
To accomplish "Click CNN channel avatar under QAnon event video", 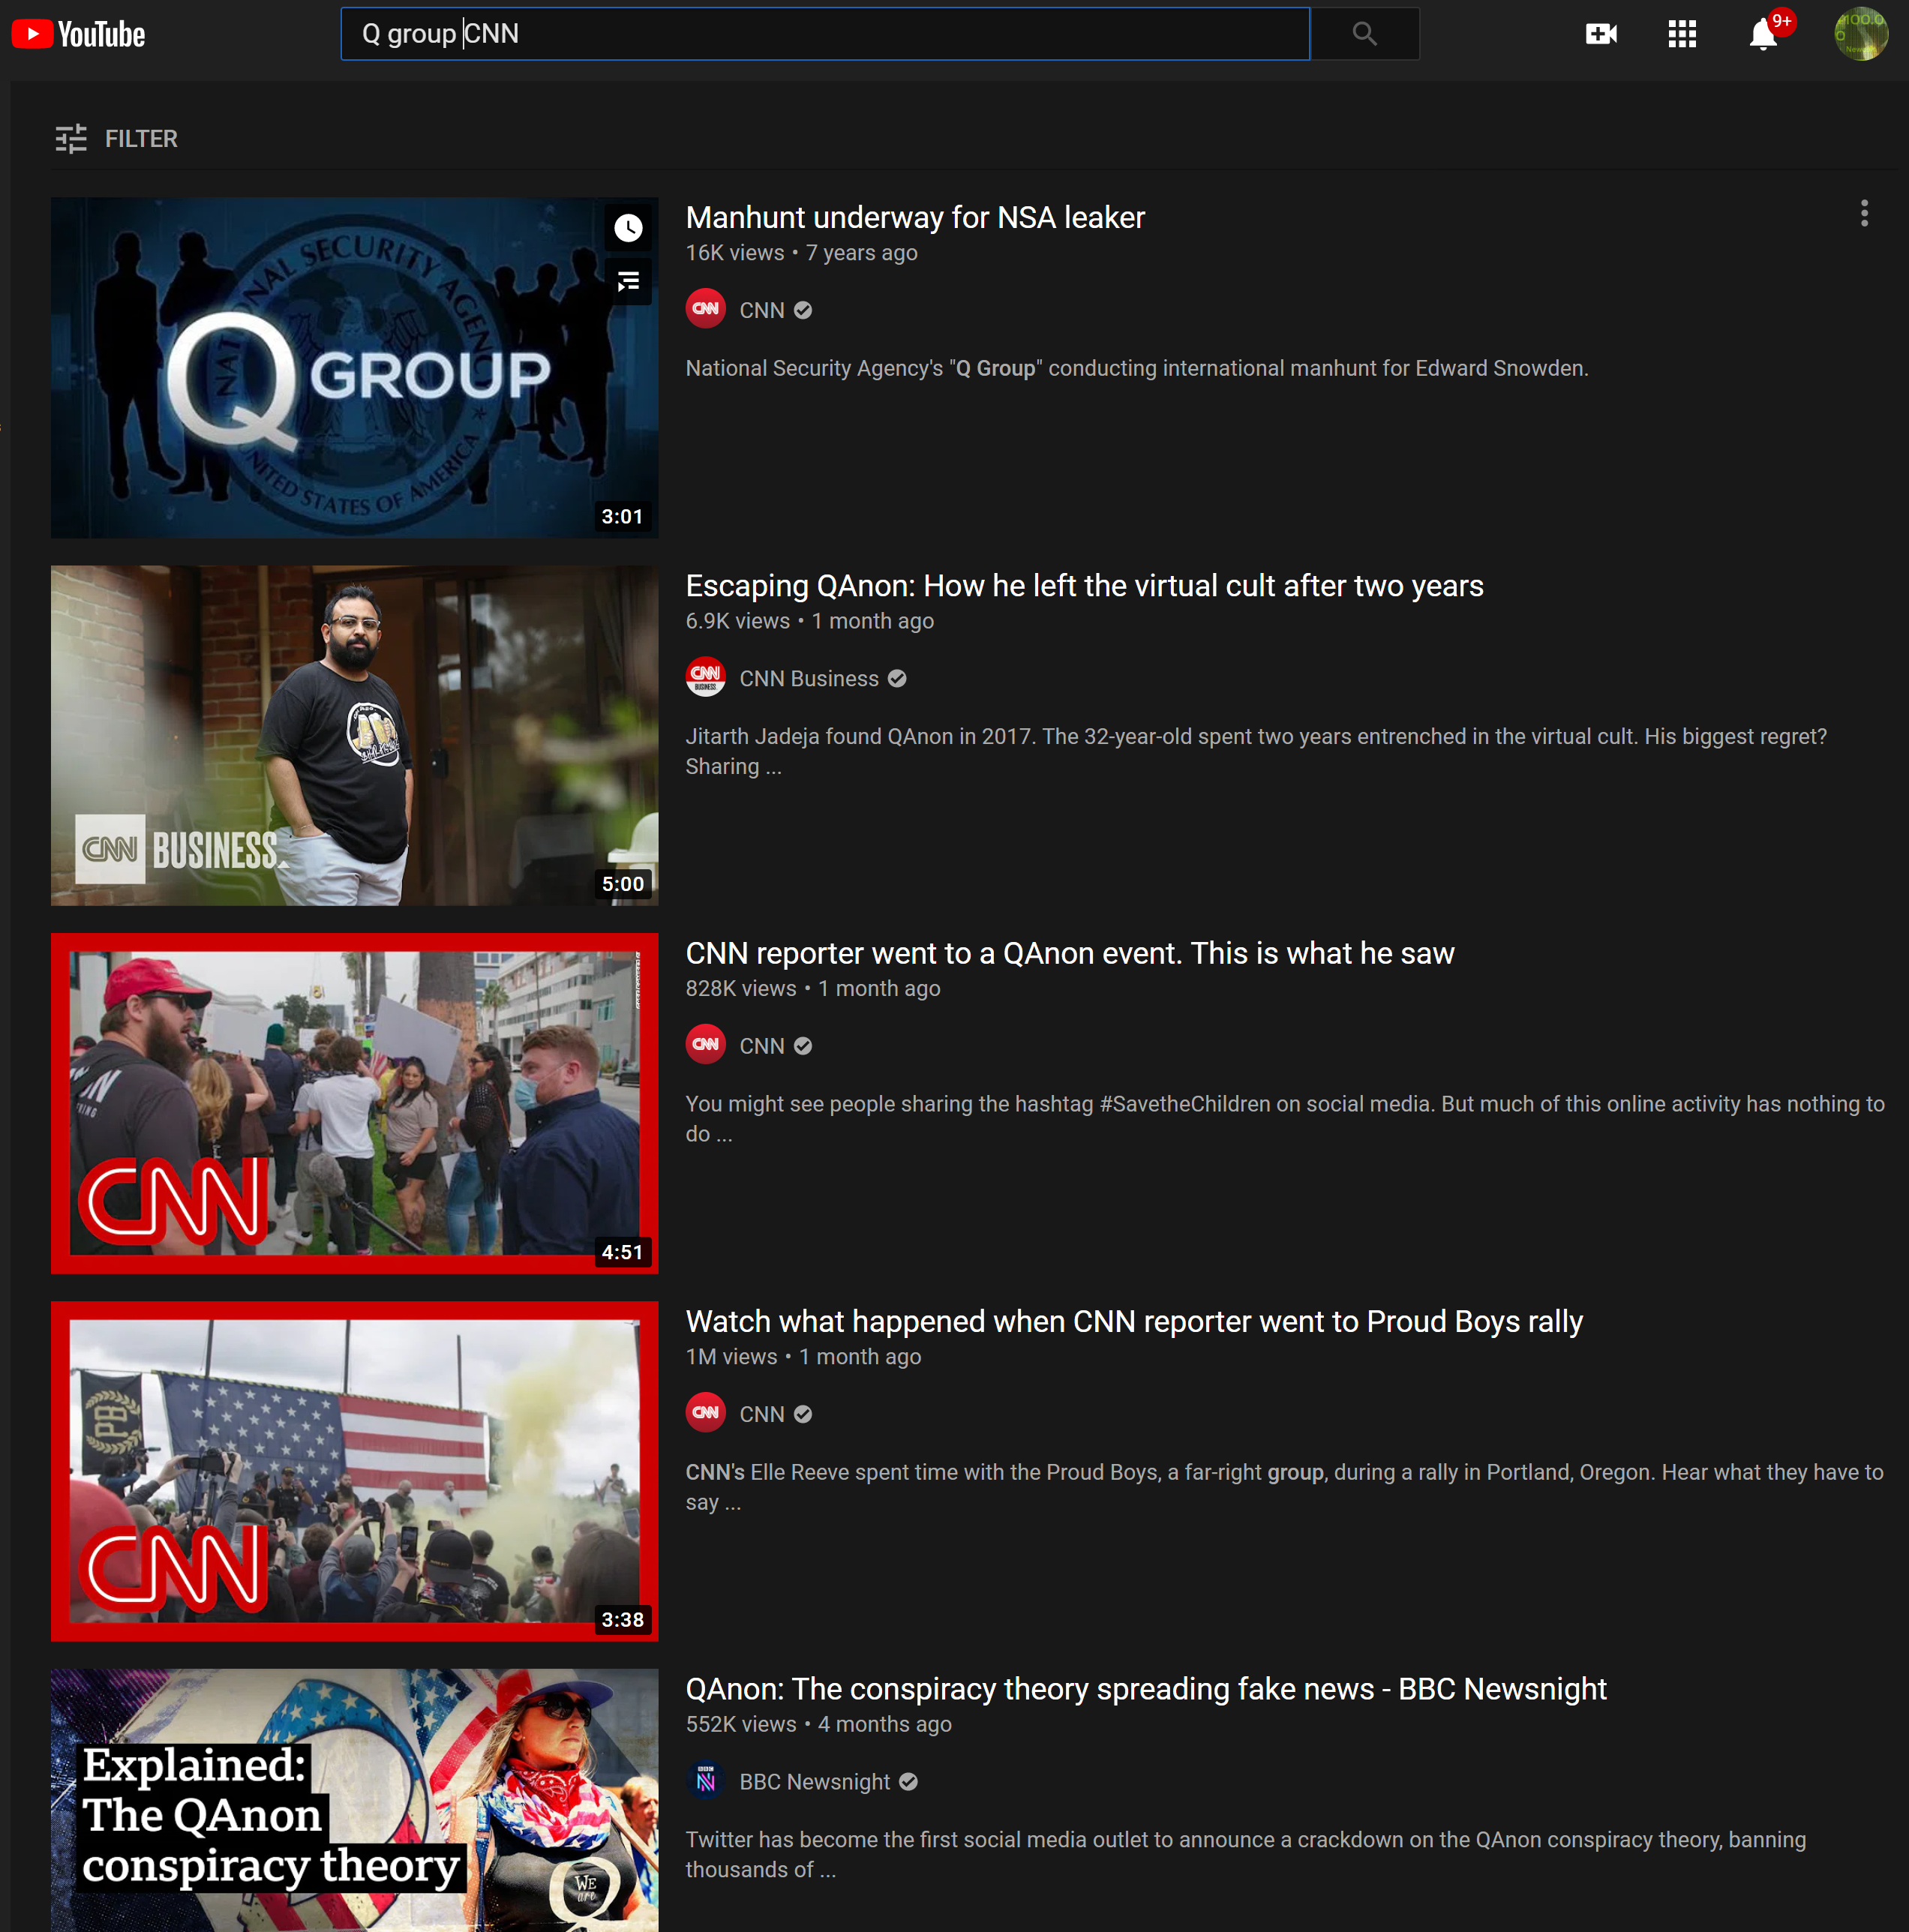I will [706, 1045].
